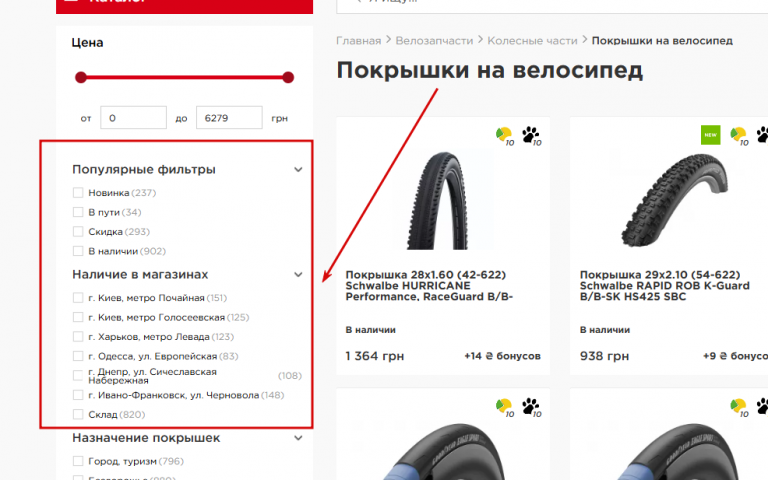Click the bonus badge on Schwalbe RAPID ROB card
Screen dimensions: 768x480
pyautogui.click(x=739, y=136)
